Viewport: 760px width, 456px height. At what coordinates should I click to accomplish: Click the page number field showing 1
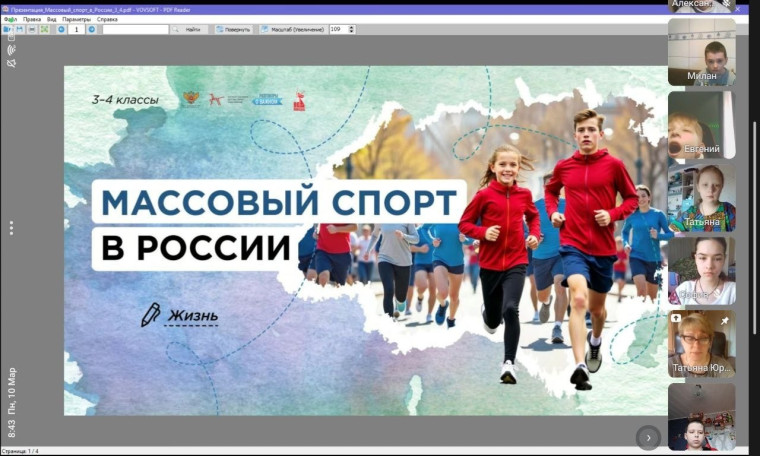point(76,30)
